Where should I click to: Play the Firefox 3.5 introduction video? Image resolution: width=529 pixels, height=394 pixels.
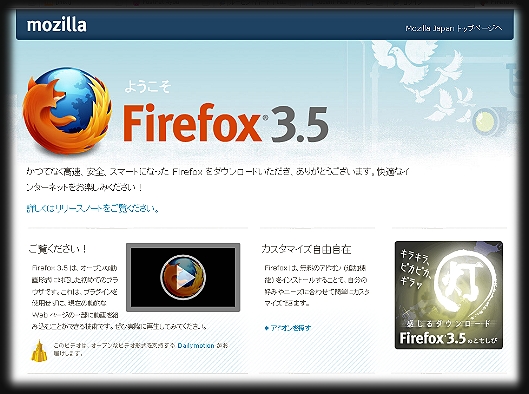coord(183,277)
